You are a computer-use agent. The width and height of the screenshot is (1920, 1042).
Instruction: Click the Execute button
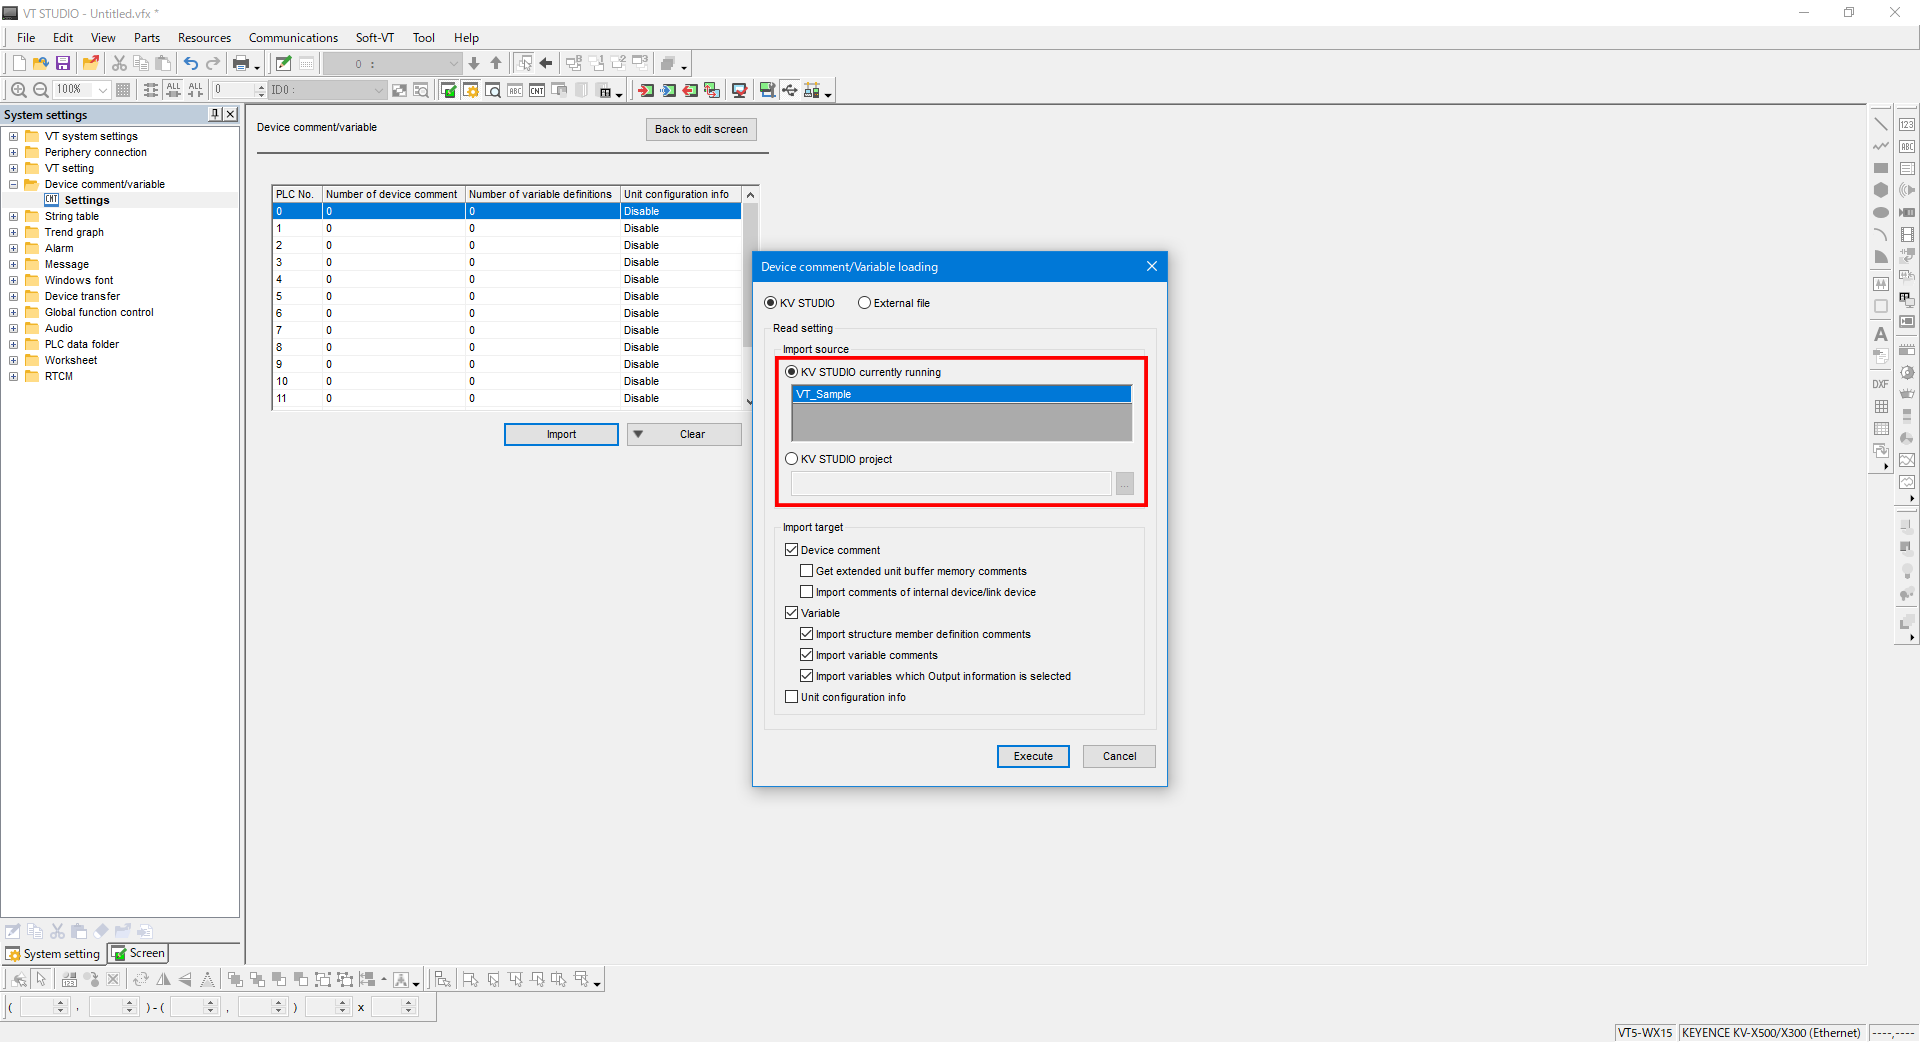1033,756
